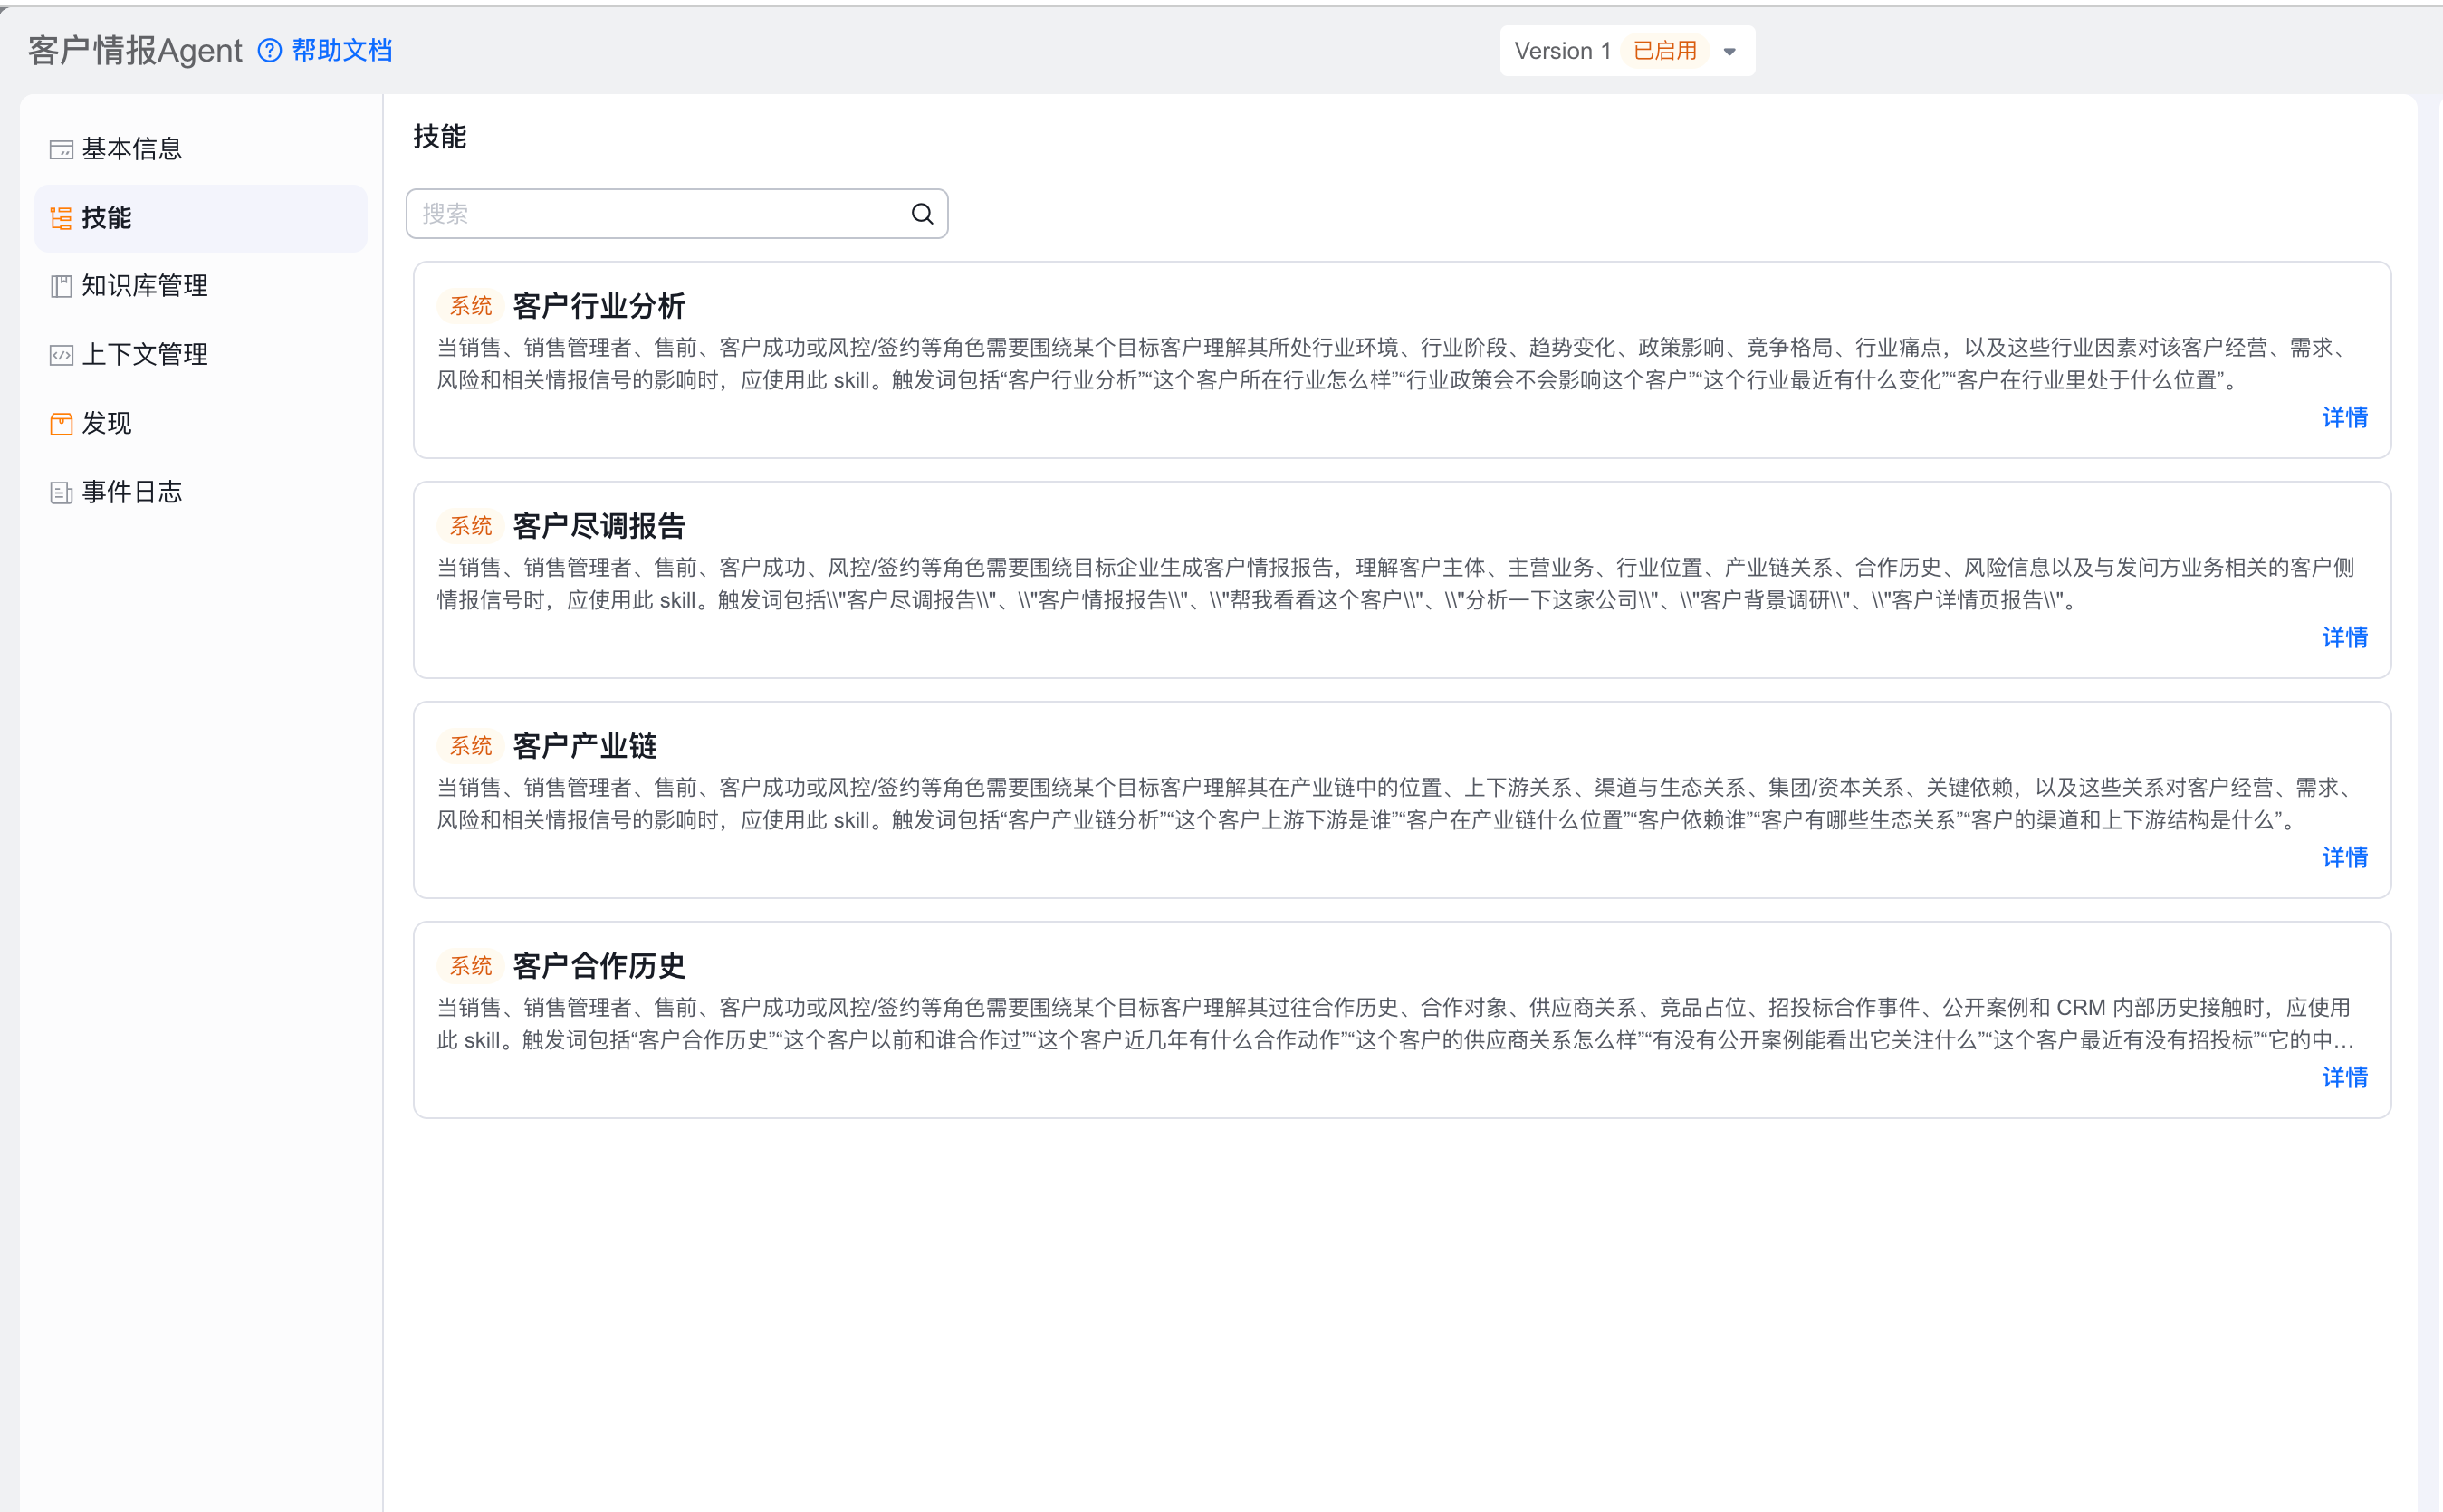View 详情 for 客户尽调报告
Image resolution: width=2443 pixels, height=1512 pixels.
pos(2344,638)
